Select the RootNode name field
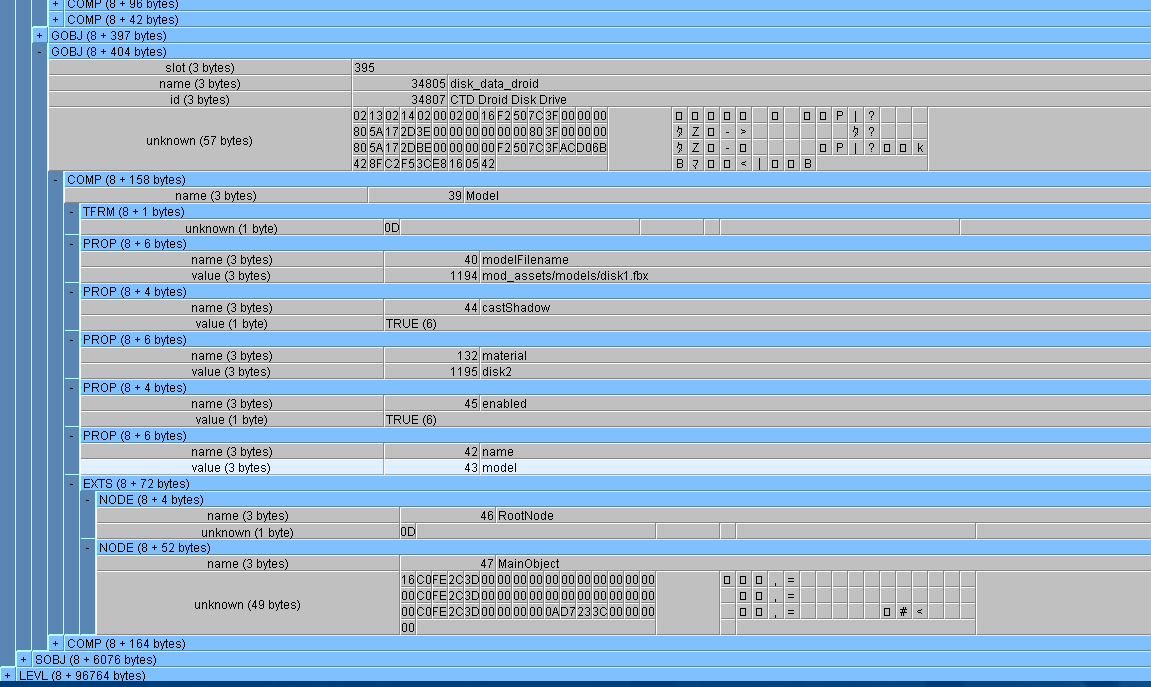This screenshot has width=1151, height=687. click(525, 516)
